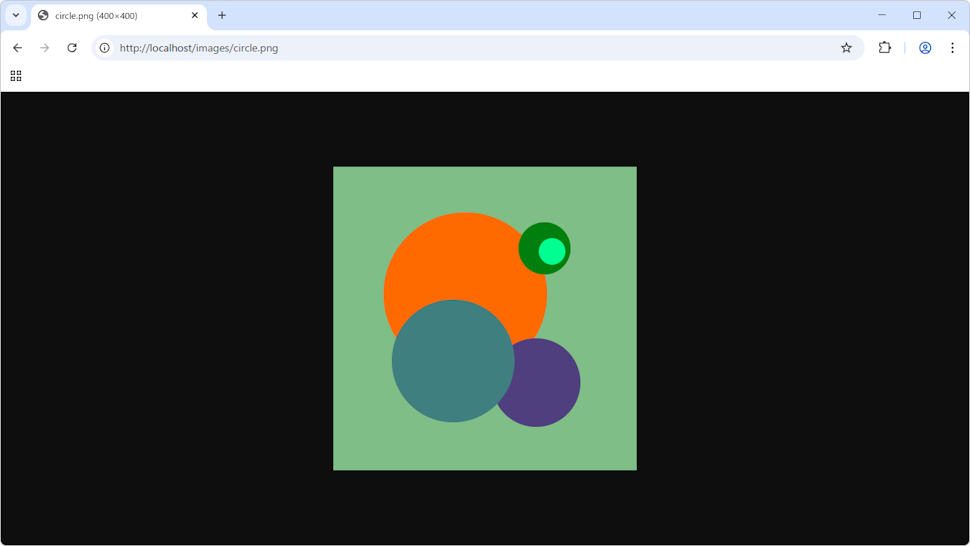This screenshot has height=546, width=970.
Task: Open the Chrome three-dot menu
Action: (952, 48)
